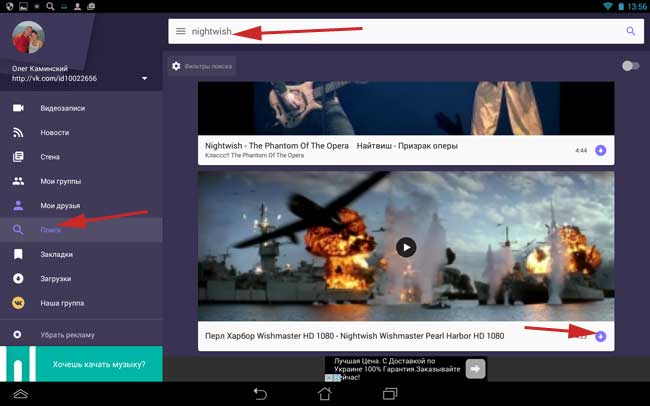Play the Pearl Harbor video

[405, 246]
